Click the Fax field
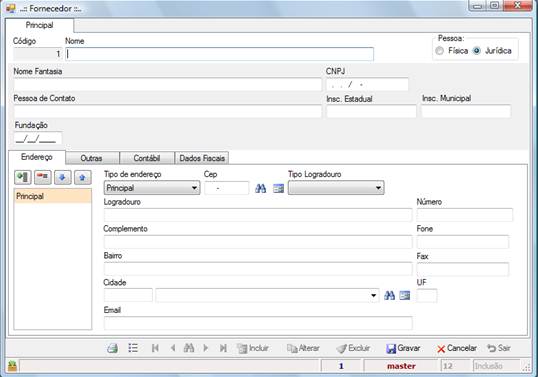This screenshot has width=538, height=377. (x=463, y=269)
